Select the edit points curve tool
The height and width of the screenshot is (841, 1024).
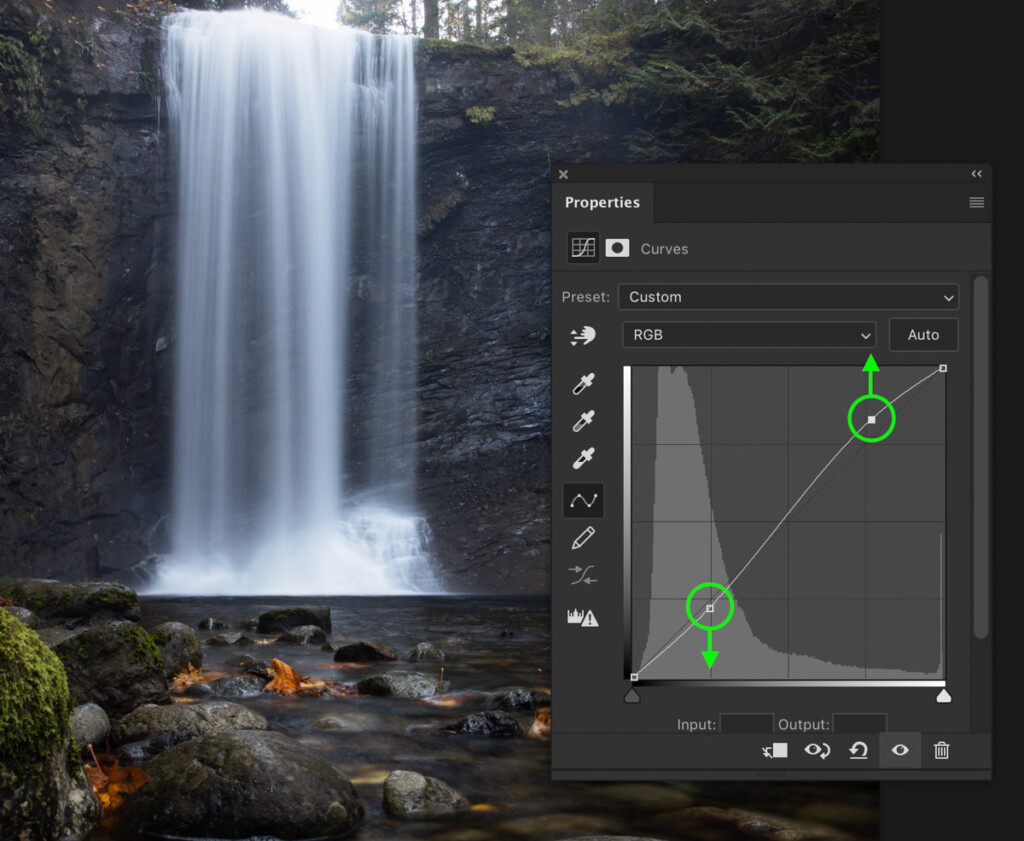[583, 501]
